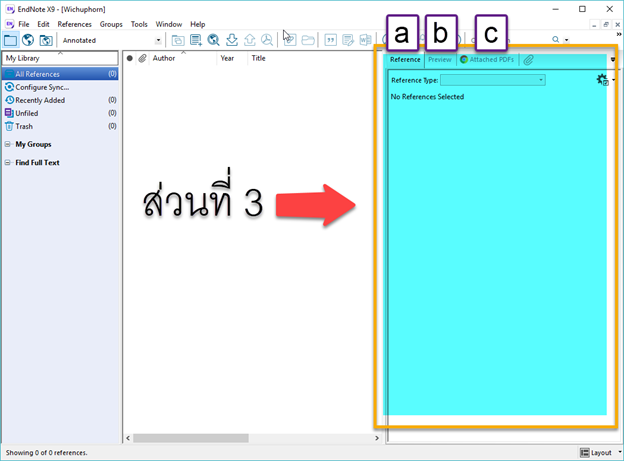Open the References menu
Image resolution: width=624 pixels, height=461 pixels.
74,24
